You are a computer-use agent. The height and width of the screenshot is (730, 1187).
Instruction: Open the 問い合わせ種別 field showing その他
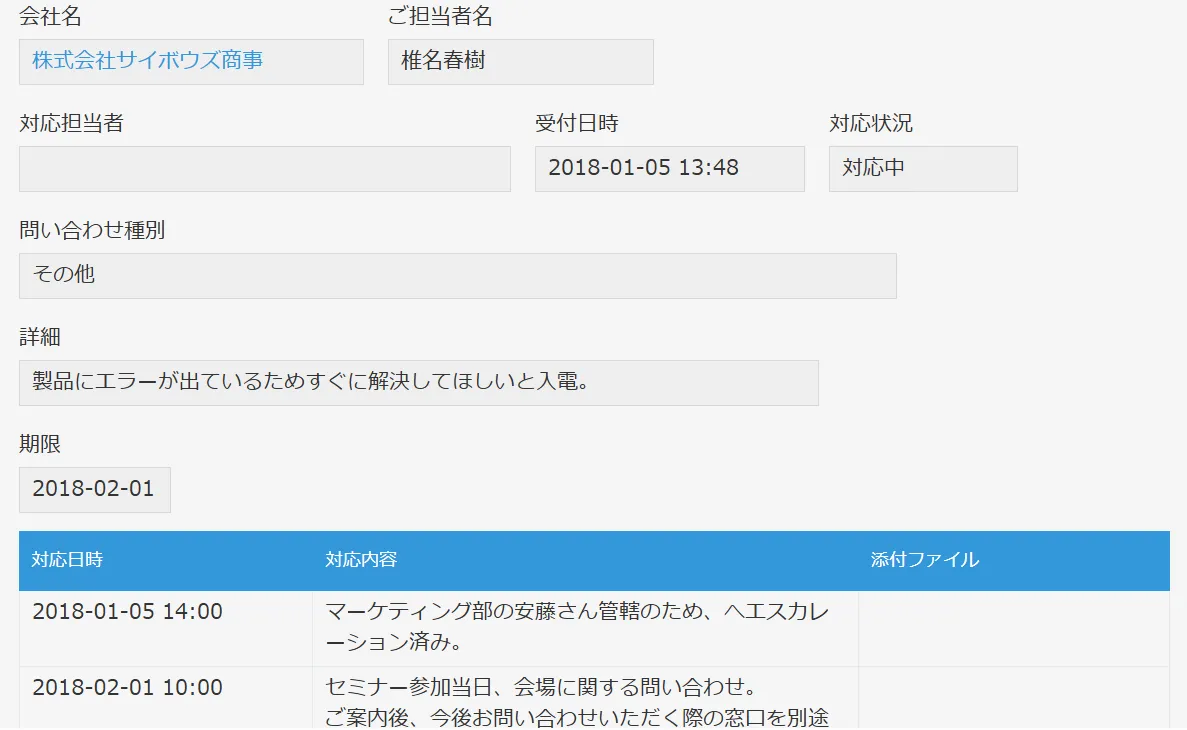pyautogui.click(x=456, y=275)
